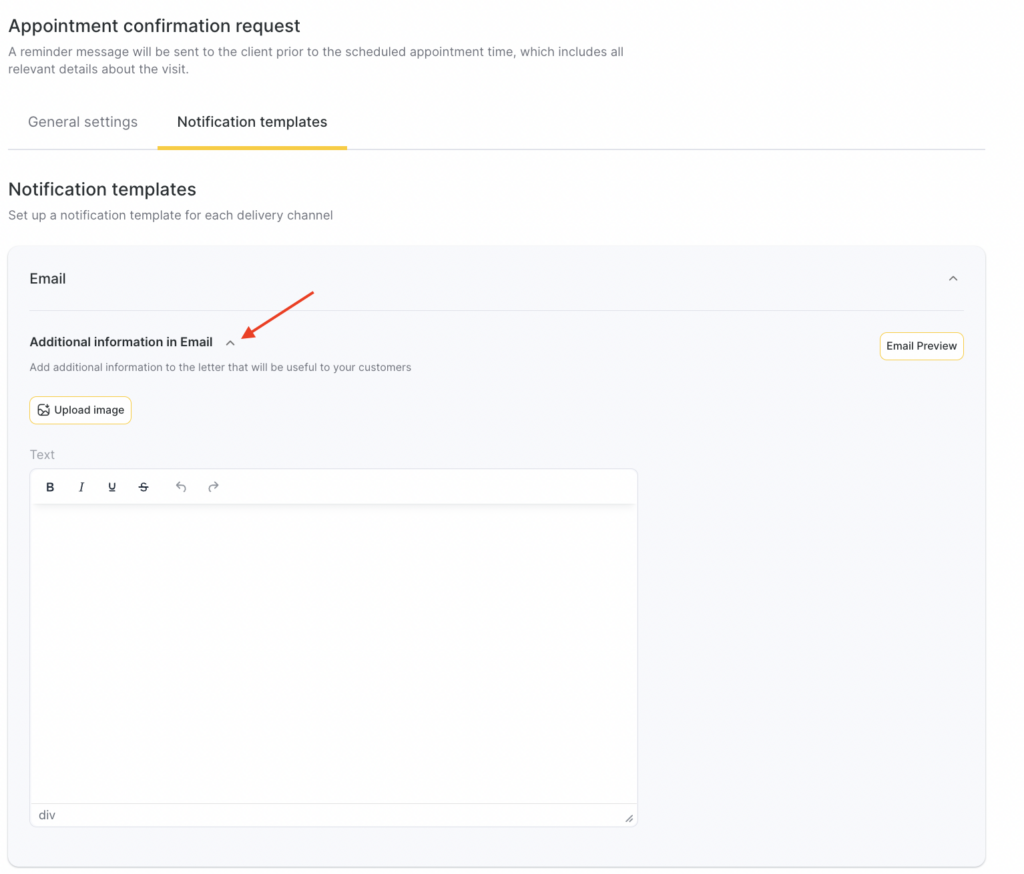
Task: Redo the last undone edit
Action: tap(213, 487)
